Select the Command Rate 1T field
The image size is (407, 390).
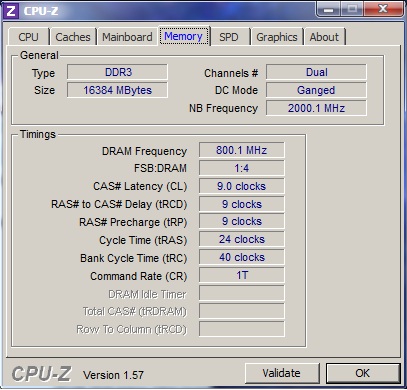pyautogui.click(x=242, y=275)
